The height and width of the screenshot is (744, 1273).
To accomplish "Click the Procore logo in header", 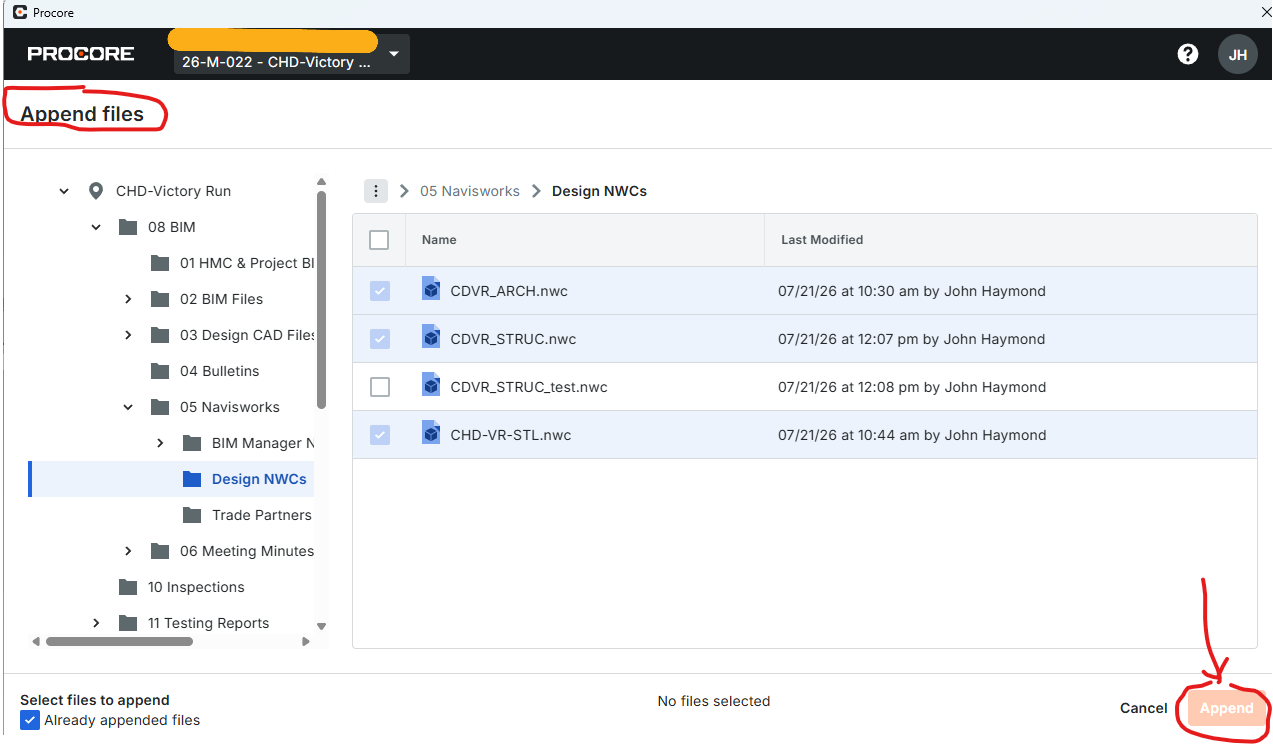I will (x=81, y=54).
